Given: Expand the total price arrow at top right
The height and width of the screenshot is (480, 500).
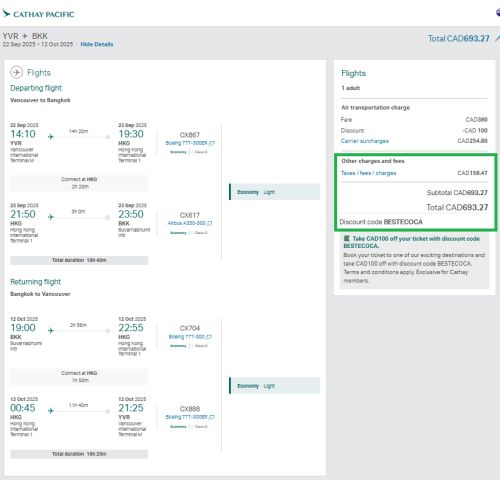Looking at the screenshot, I should point(497,39).
